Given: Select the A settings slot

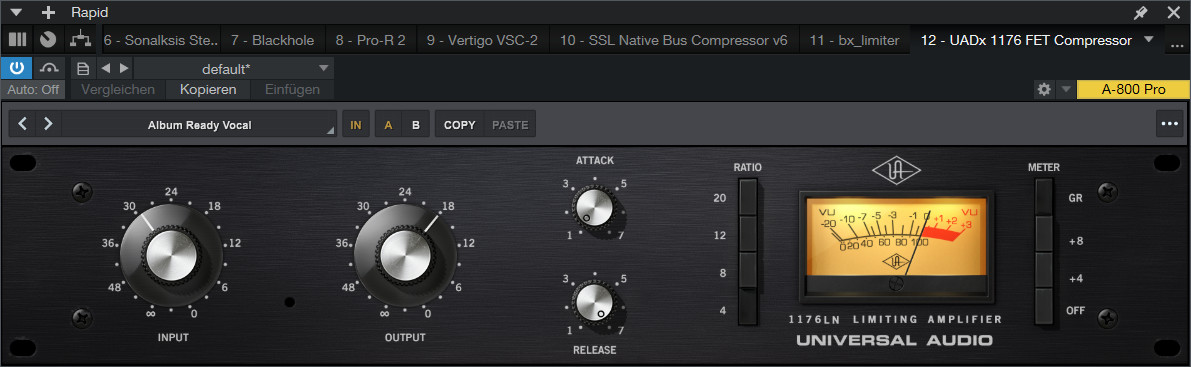Looking at the screenshot, I should (x=388, y=125).
